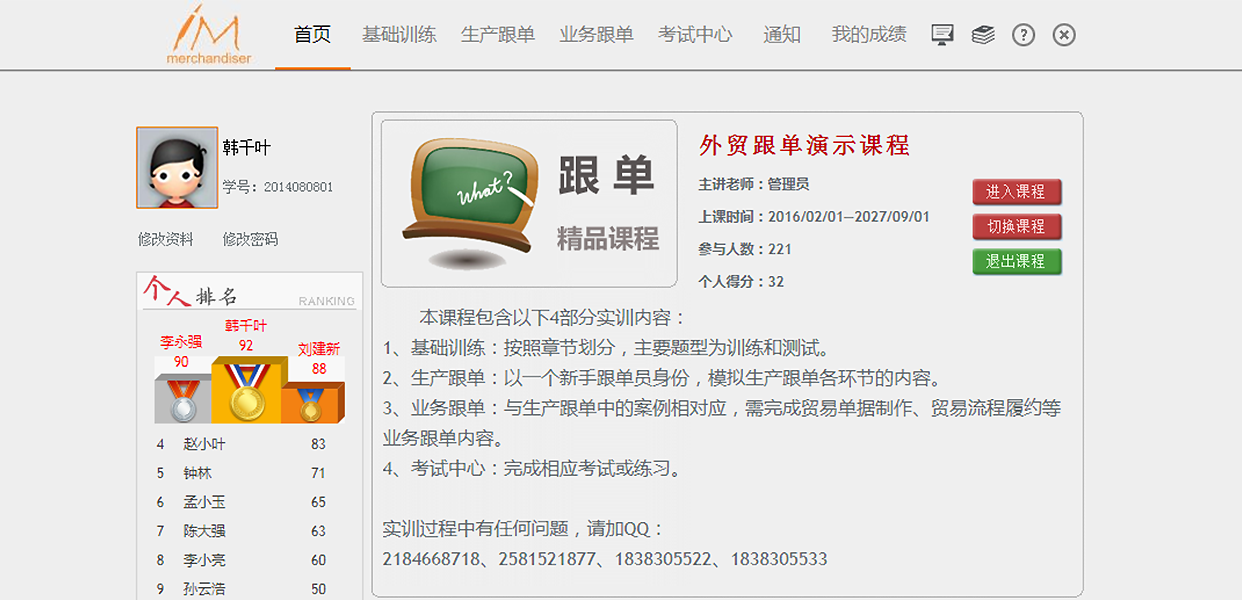Image resolution: width=1242 pixels, height=600 pixels.
Task: Click the circled X exit icon
Action: (1063, 34)
